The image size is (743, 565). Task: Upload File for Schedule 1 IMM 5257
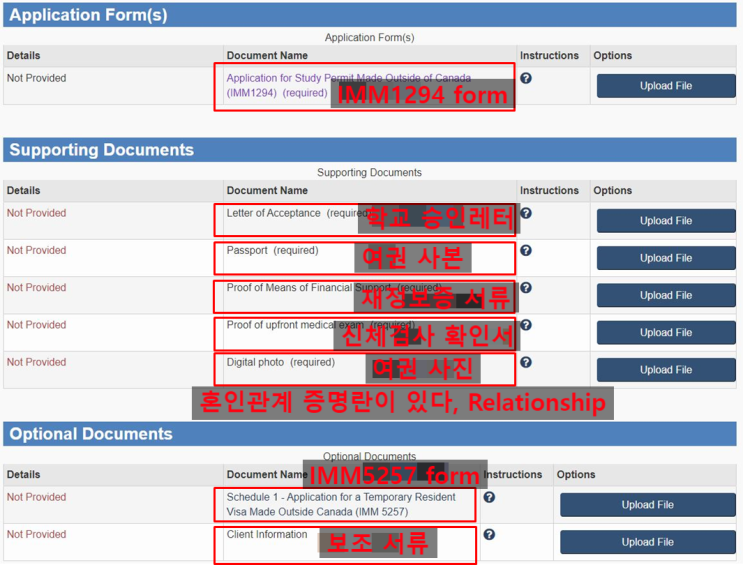(x=647, y=505)
